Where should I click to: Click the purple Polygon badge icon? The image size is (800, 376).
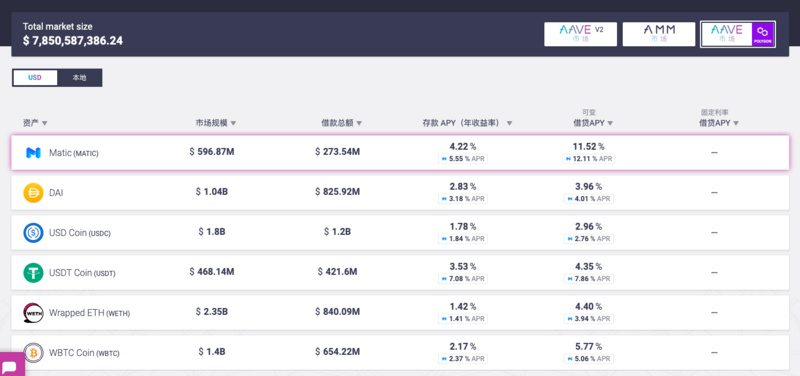point(763,34)
